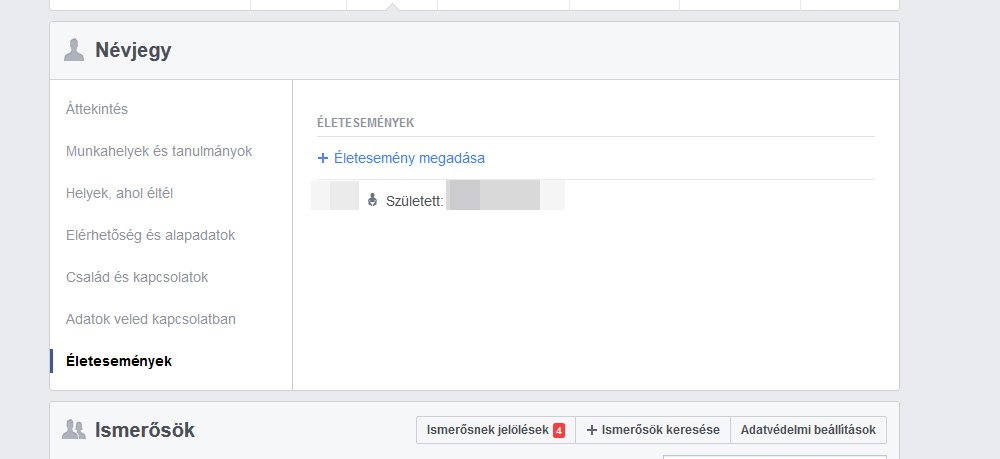The width and height of the screenshot is (1000, 459).
Task: Select Munkahelyek és tanulmányok in sidebar
Action: (x=159, y=151)
